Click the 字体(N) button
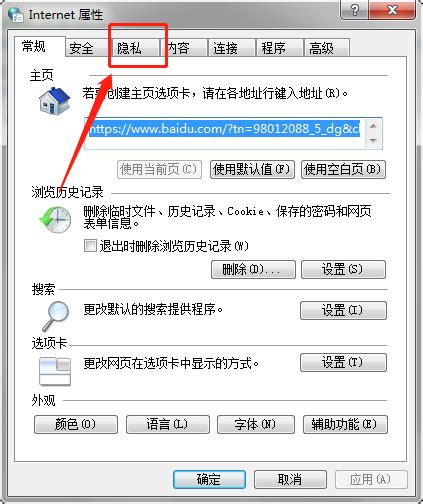The width and height of the screenshot is (423, 504). (x=256, y=424)
